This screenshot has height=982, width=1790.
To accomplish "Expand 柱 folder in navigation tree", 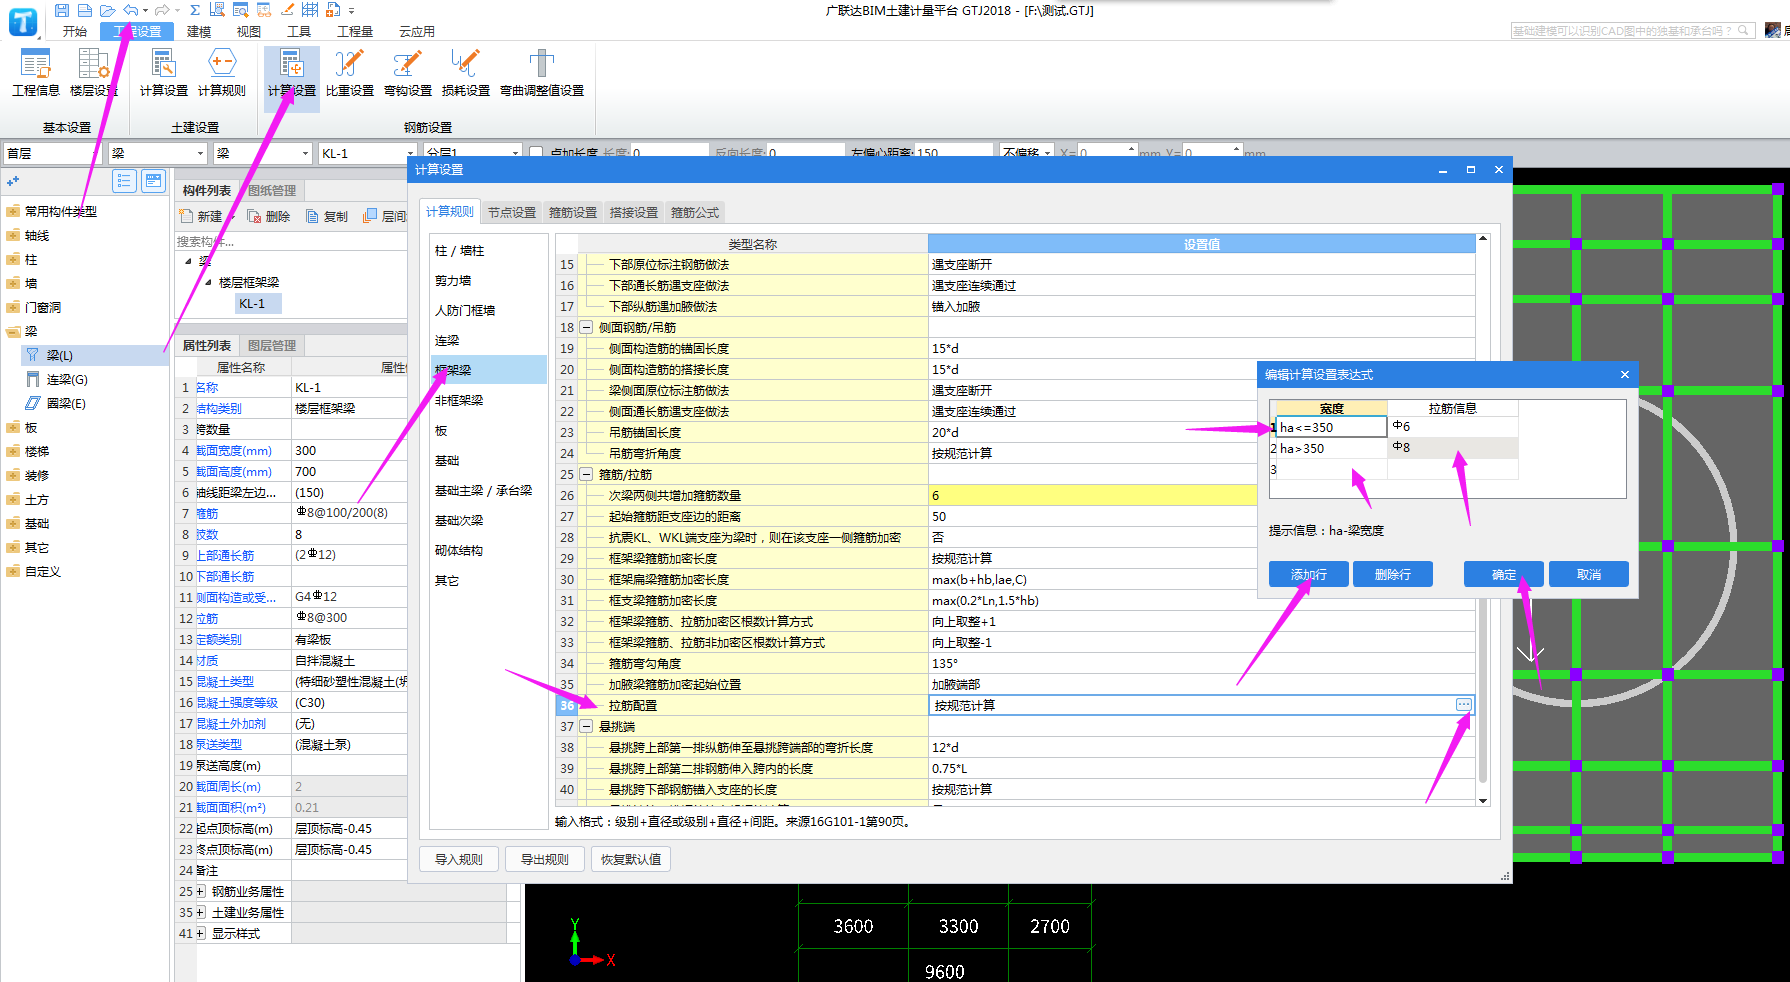I will coord(13,259).
